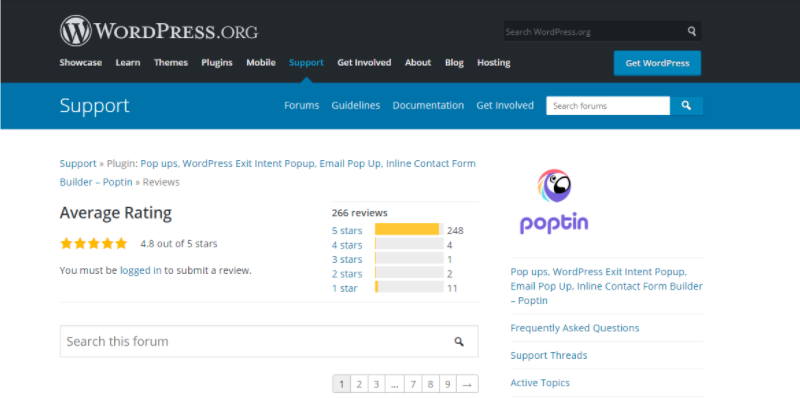Click the Support heading in the blue bar
The image size is (800, 398).
pyautogui.click(x=94, y=106)
